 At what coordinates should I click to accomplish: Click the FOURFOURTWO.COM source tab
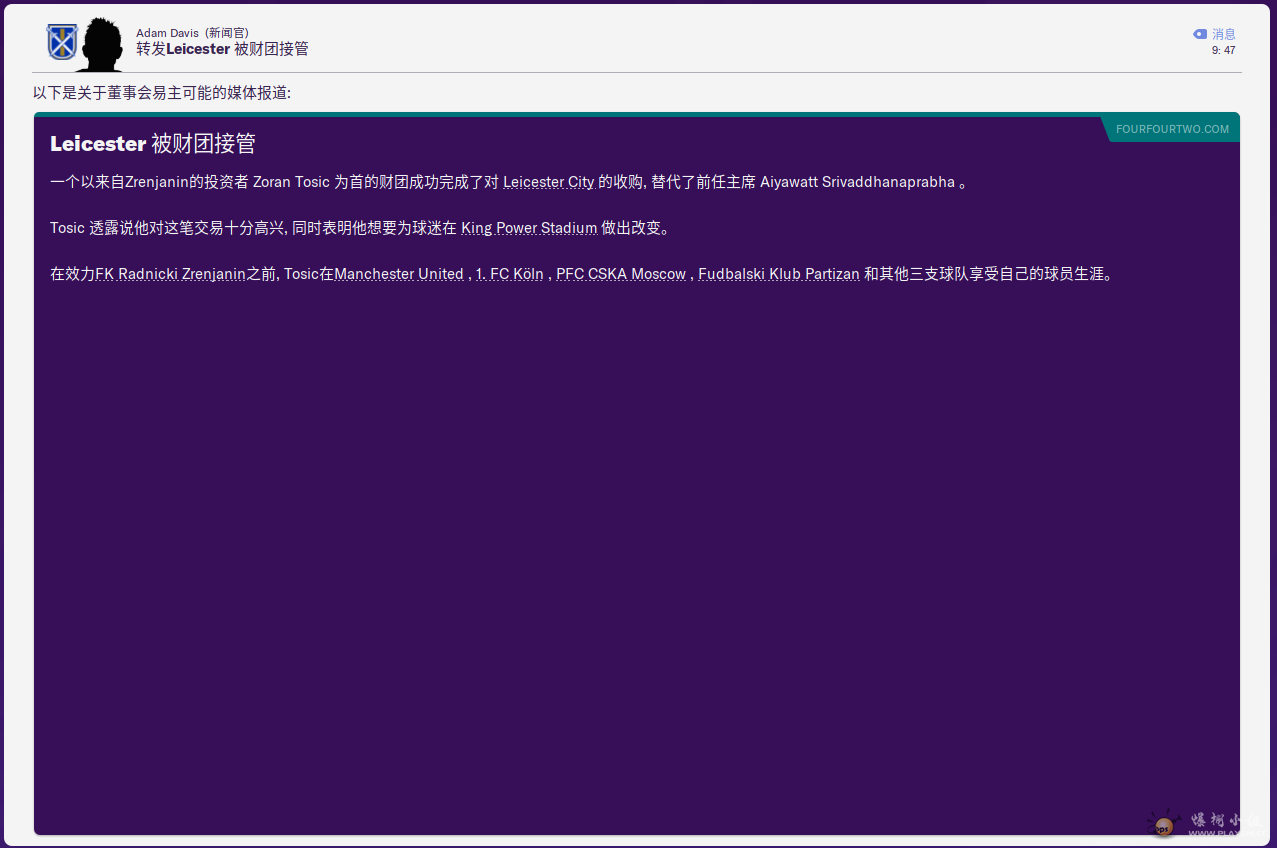[1172, 129]
